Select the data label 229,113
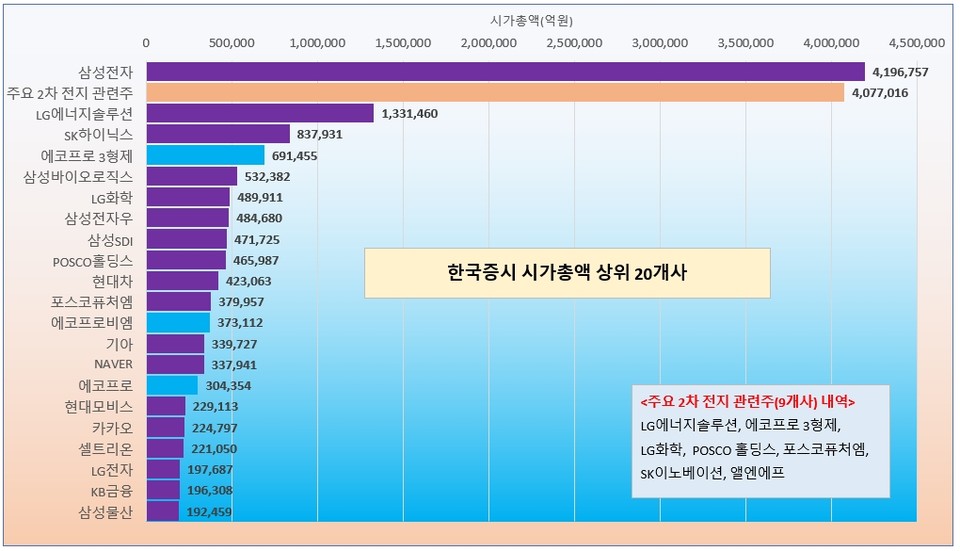The image size is (960, 551). click(216, 407)
